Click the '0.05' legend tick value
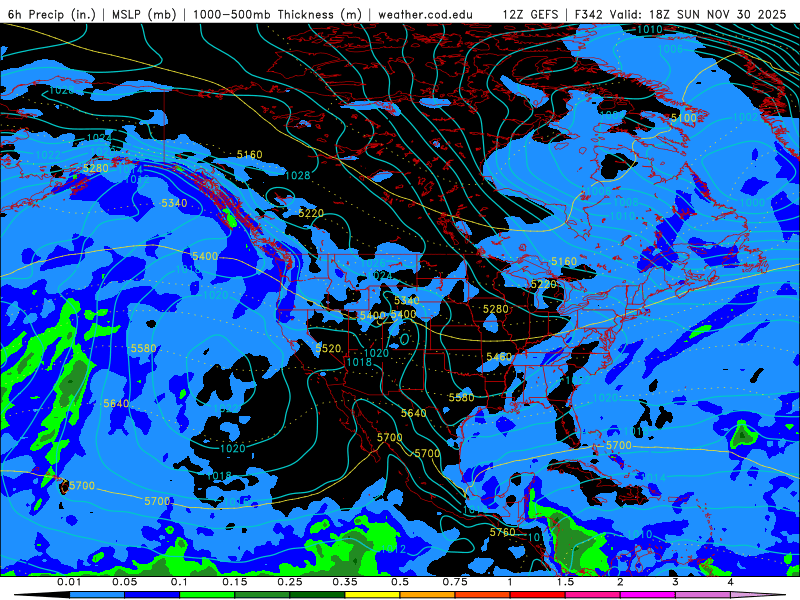The width and height of the screenshot is (800, 600). (124, 582)
